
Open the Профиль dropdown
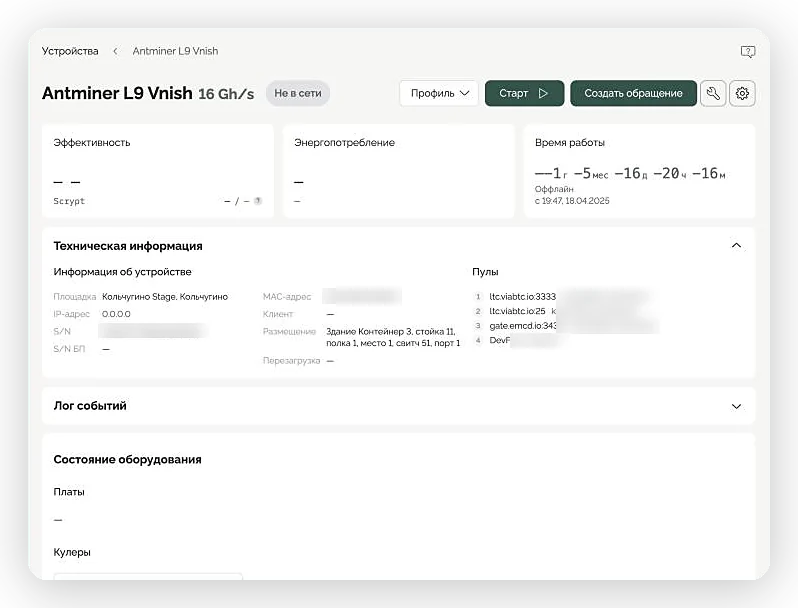coord(439,93)
